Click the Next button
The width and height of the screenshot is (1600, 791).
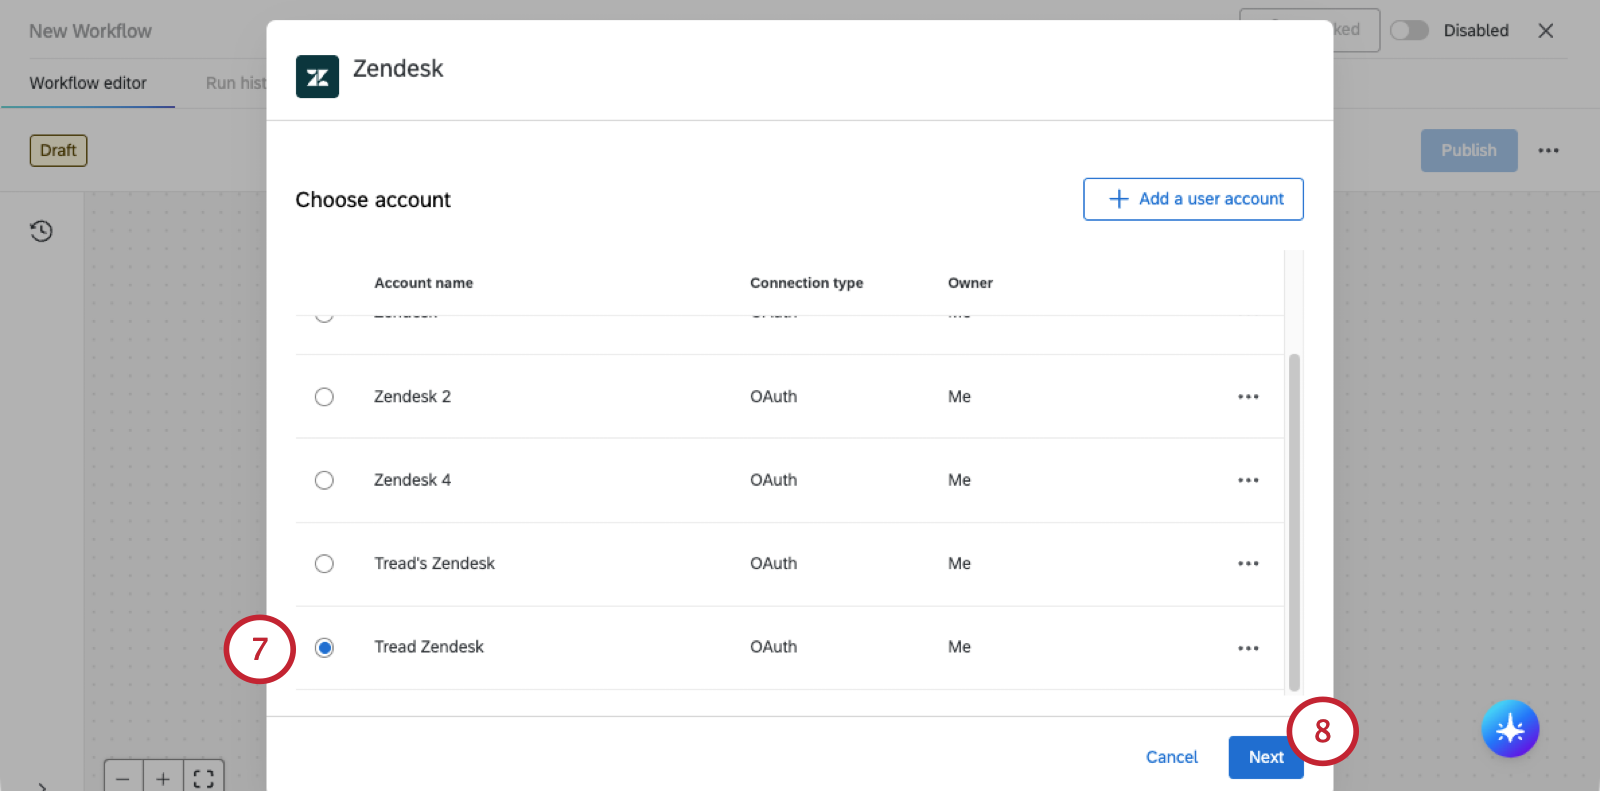[x=1265, y=757]
